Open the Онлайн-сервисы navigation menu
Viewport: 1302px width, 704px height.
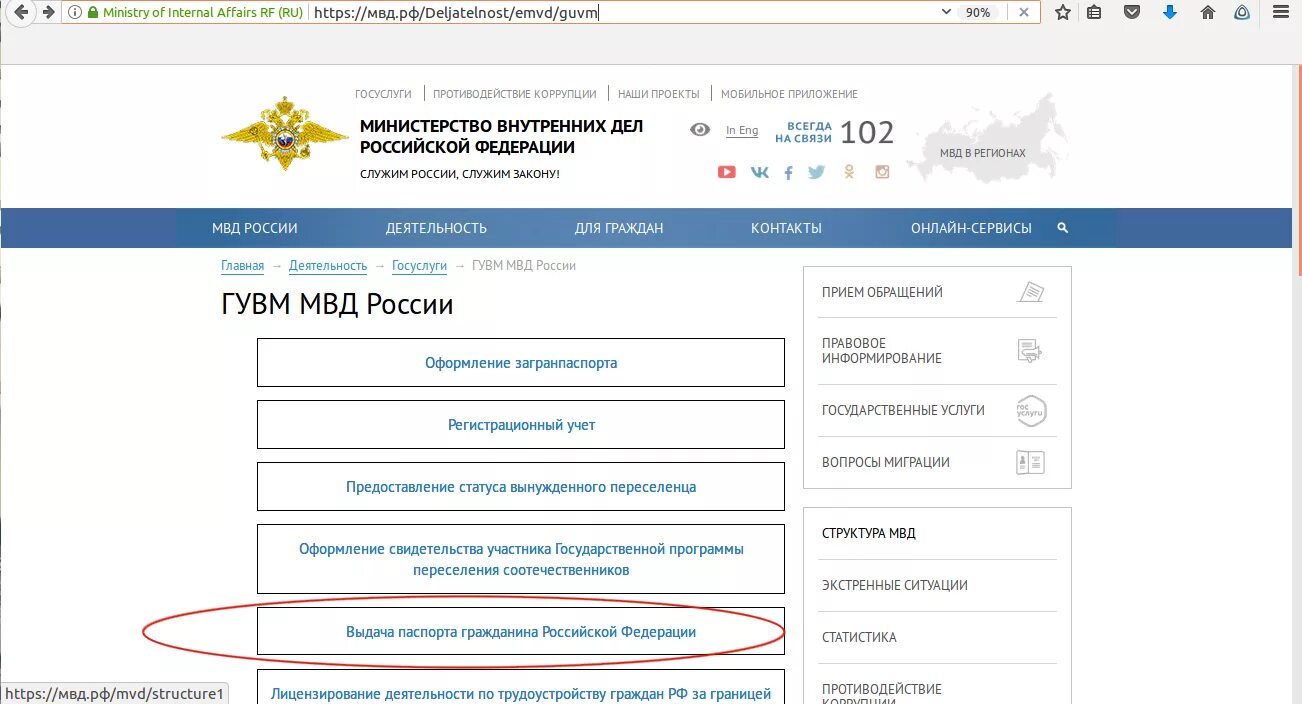click(x=971, y=228)
